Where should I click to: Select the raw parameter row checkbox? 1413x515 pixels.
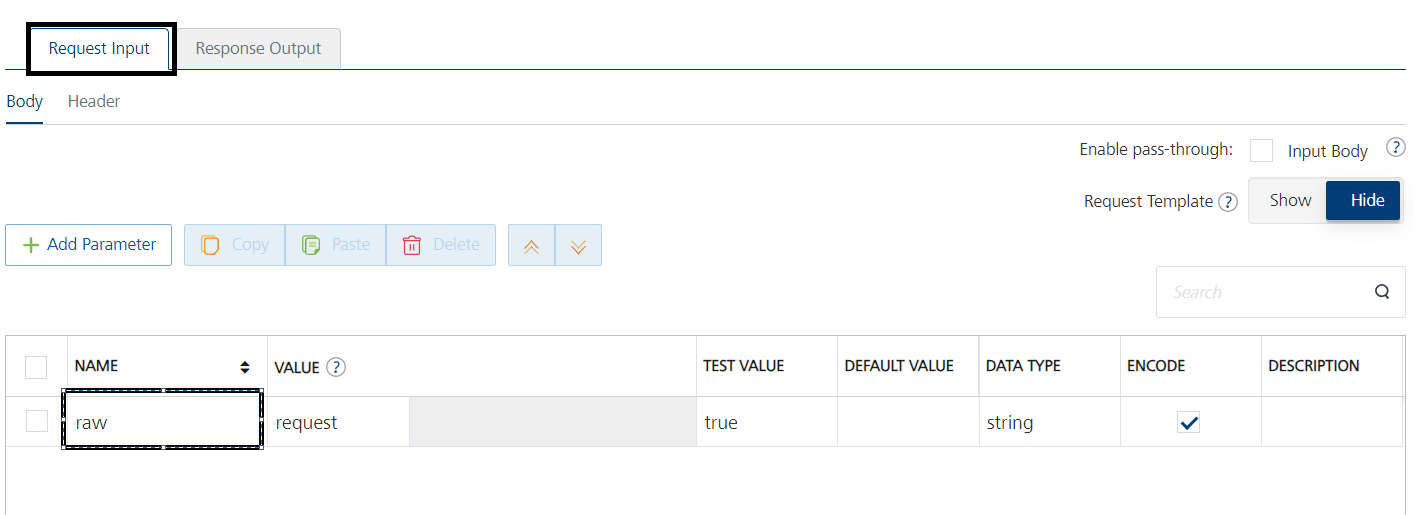click(37, 421)
